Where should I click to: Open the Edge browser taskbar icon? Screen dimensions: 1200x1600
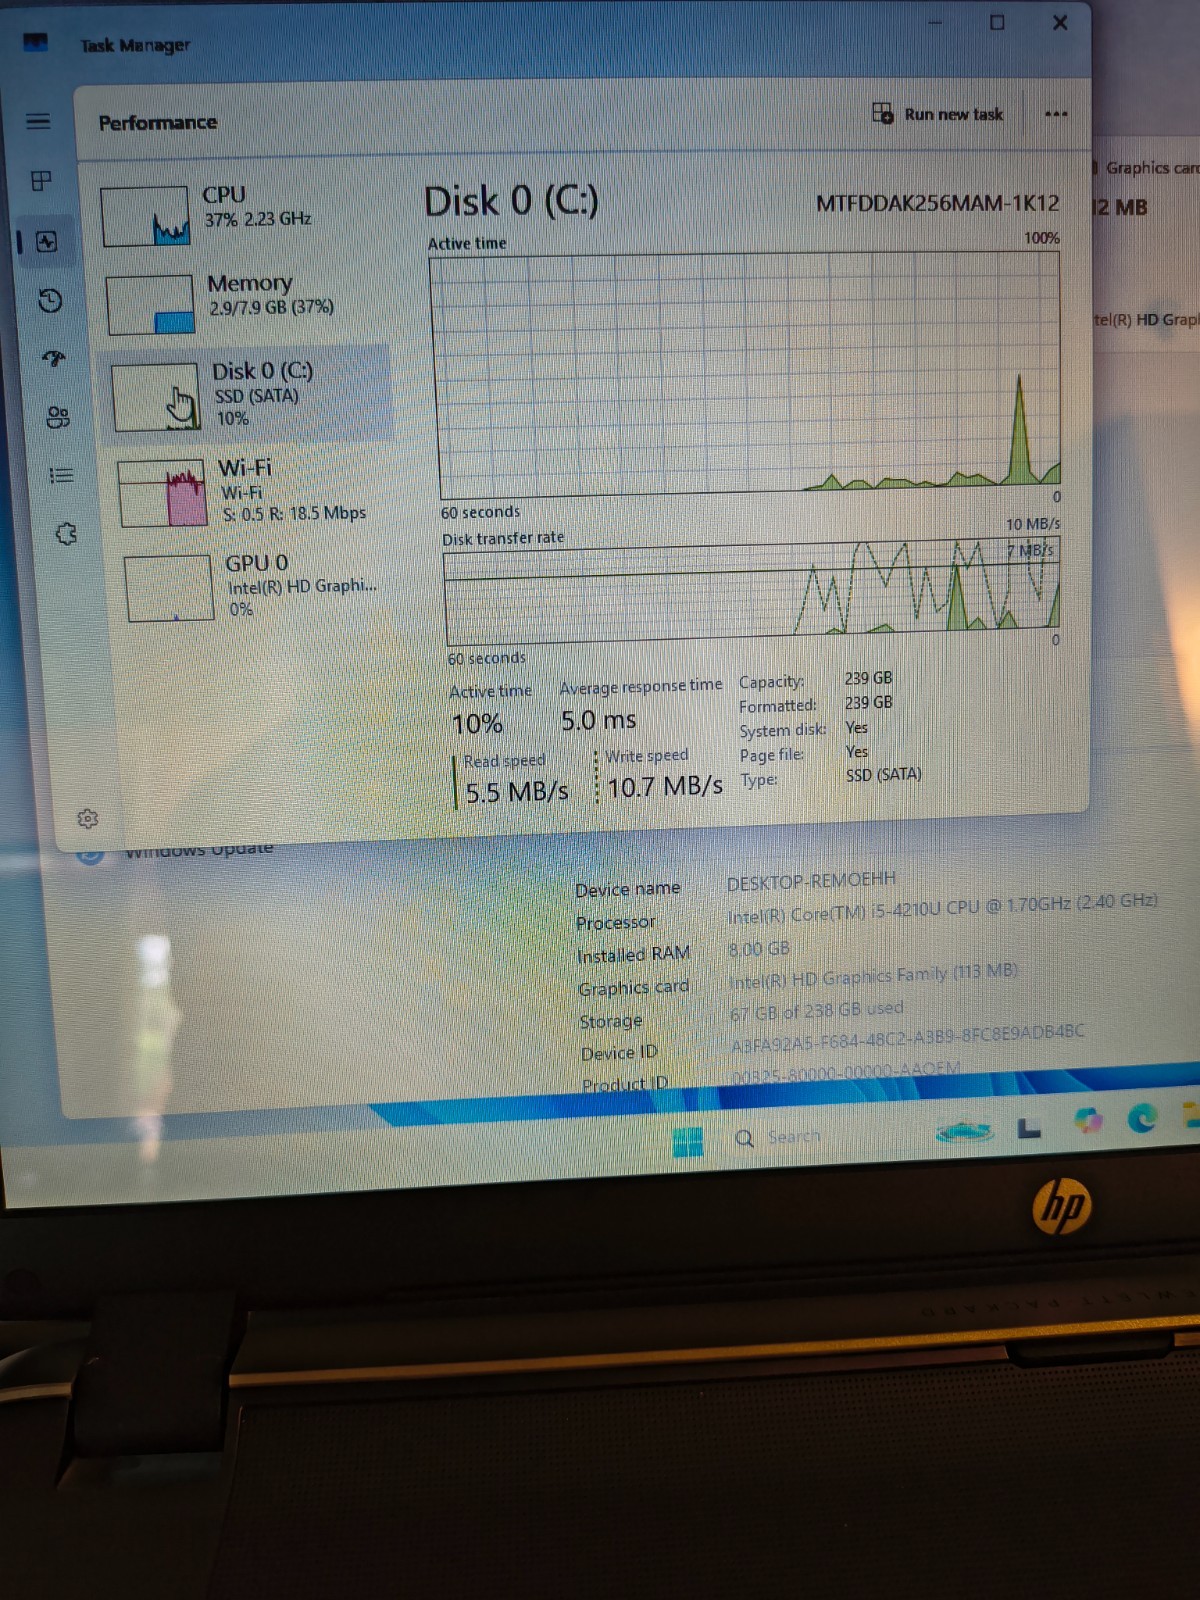1141,1117
